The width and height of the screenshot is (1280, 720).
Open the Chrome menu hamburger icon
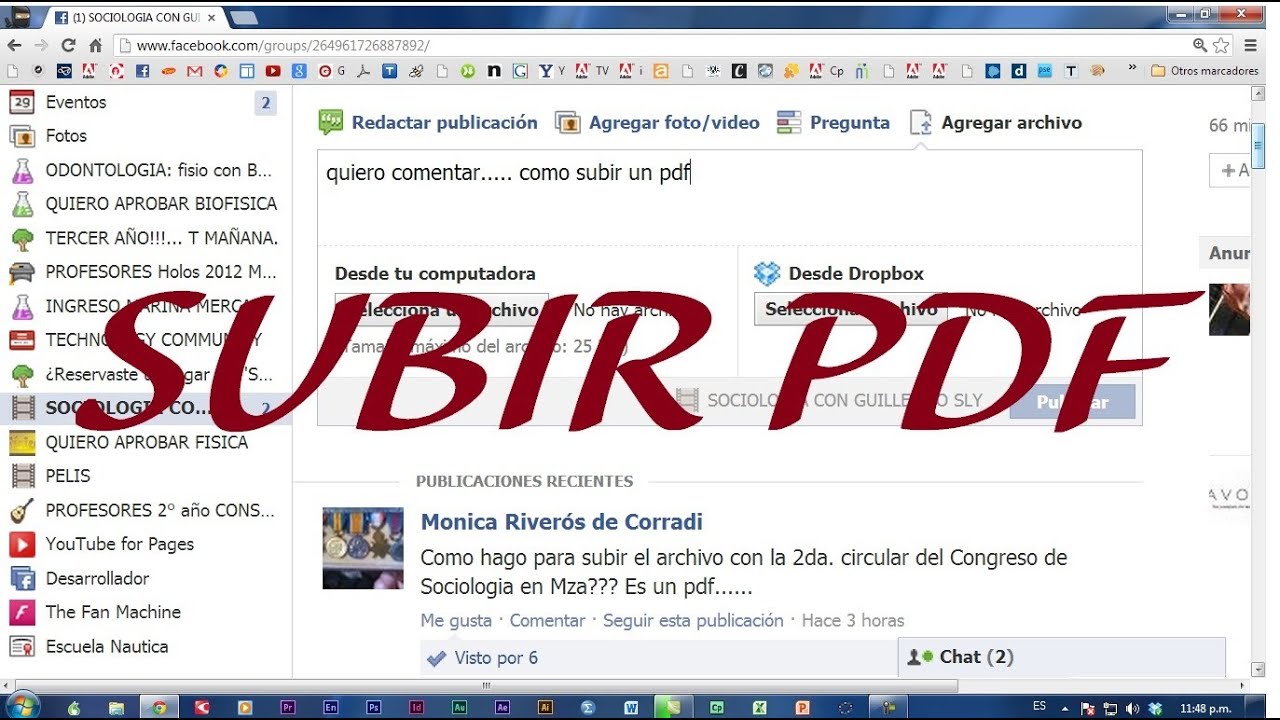1251,45
